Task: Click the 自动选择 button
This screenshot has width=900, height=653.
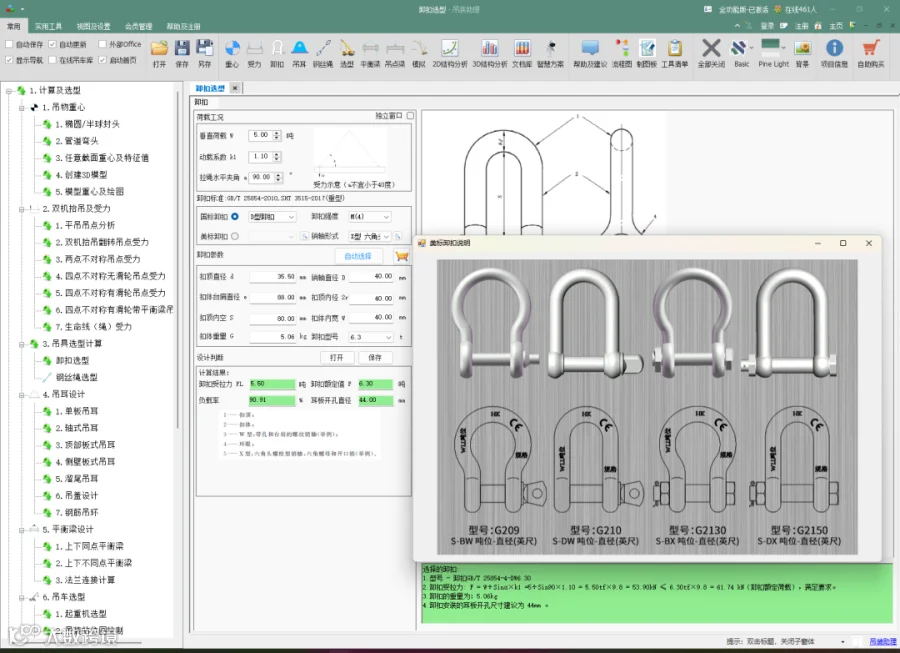Action: (358, 256)
